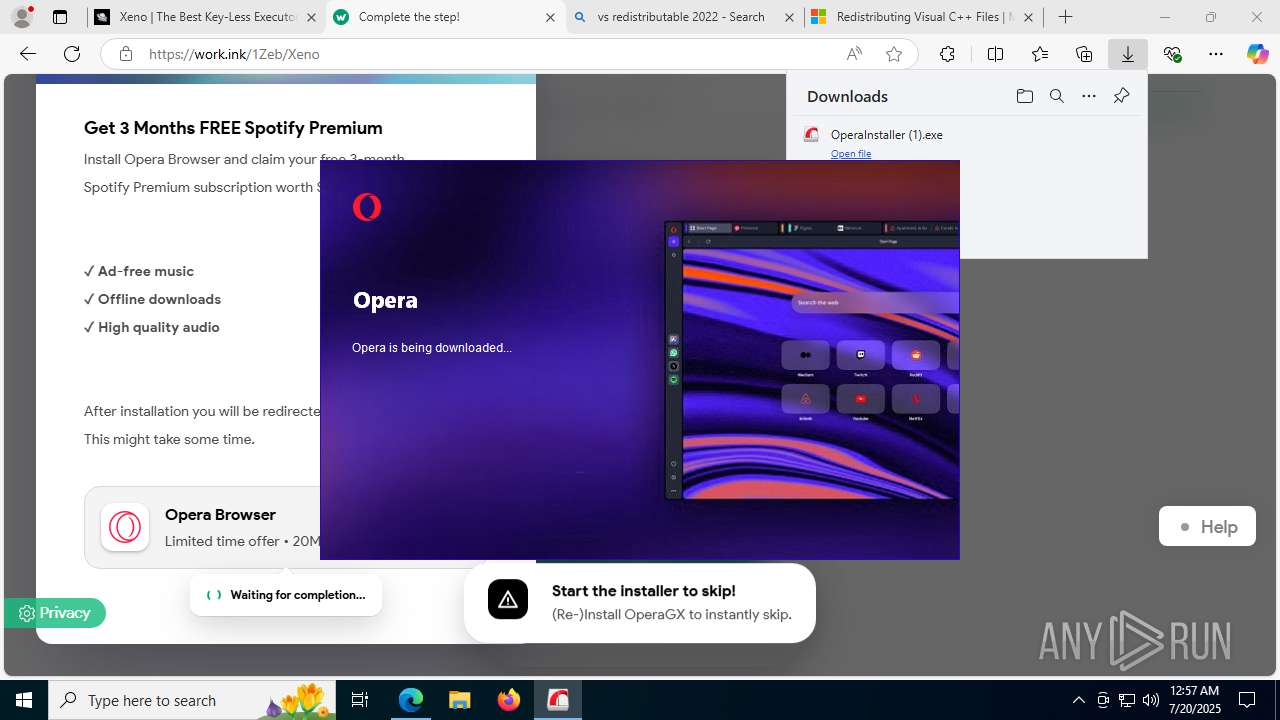Click the Type here to search taskbar box
This screenshot has height=720, width=1280.
coord(193,700)
